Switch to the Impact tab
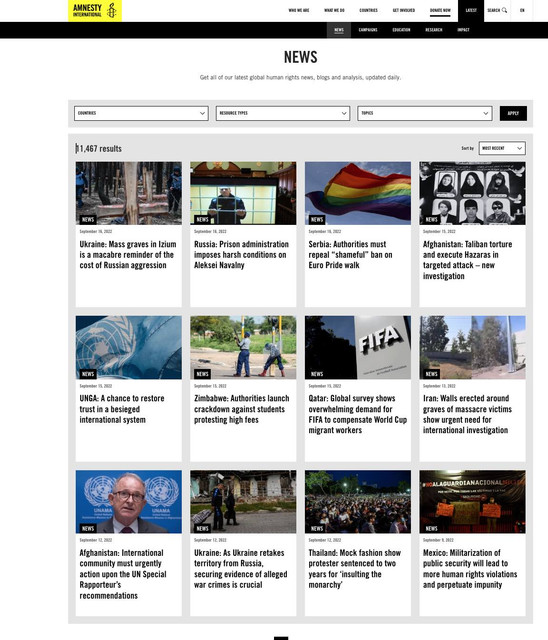This screenshot has height=640, width=548. coord(463,30)
